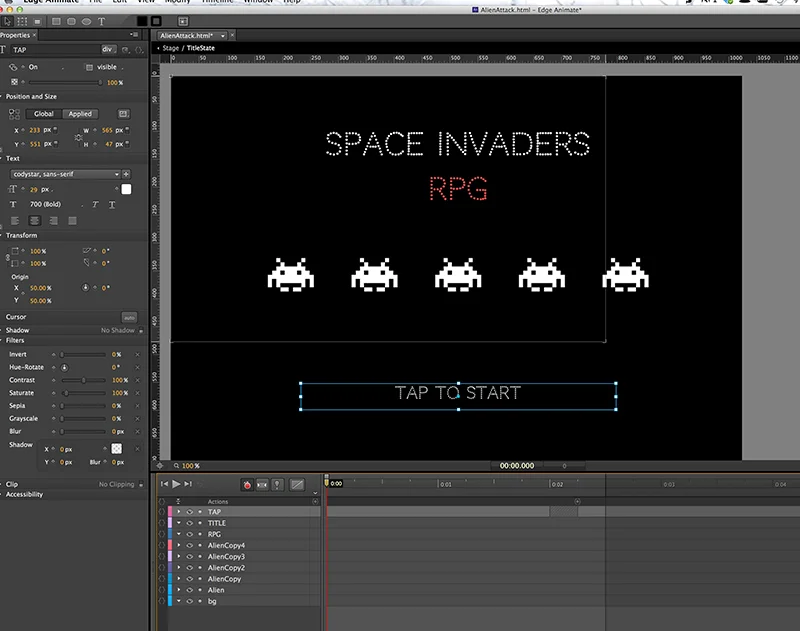Click the Stage breadcrumb link

pos(170,48)
